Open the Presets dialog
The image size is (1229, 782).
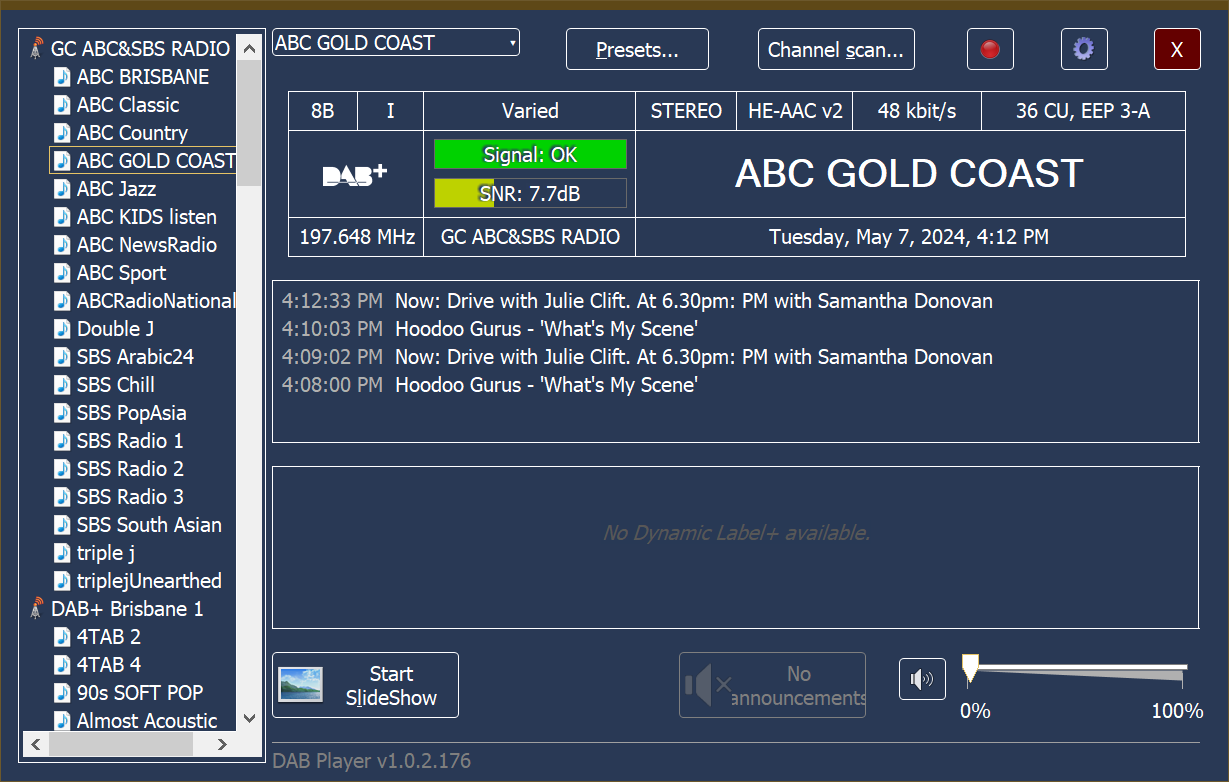click(x=637, y=49)
